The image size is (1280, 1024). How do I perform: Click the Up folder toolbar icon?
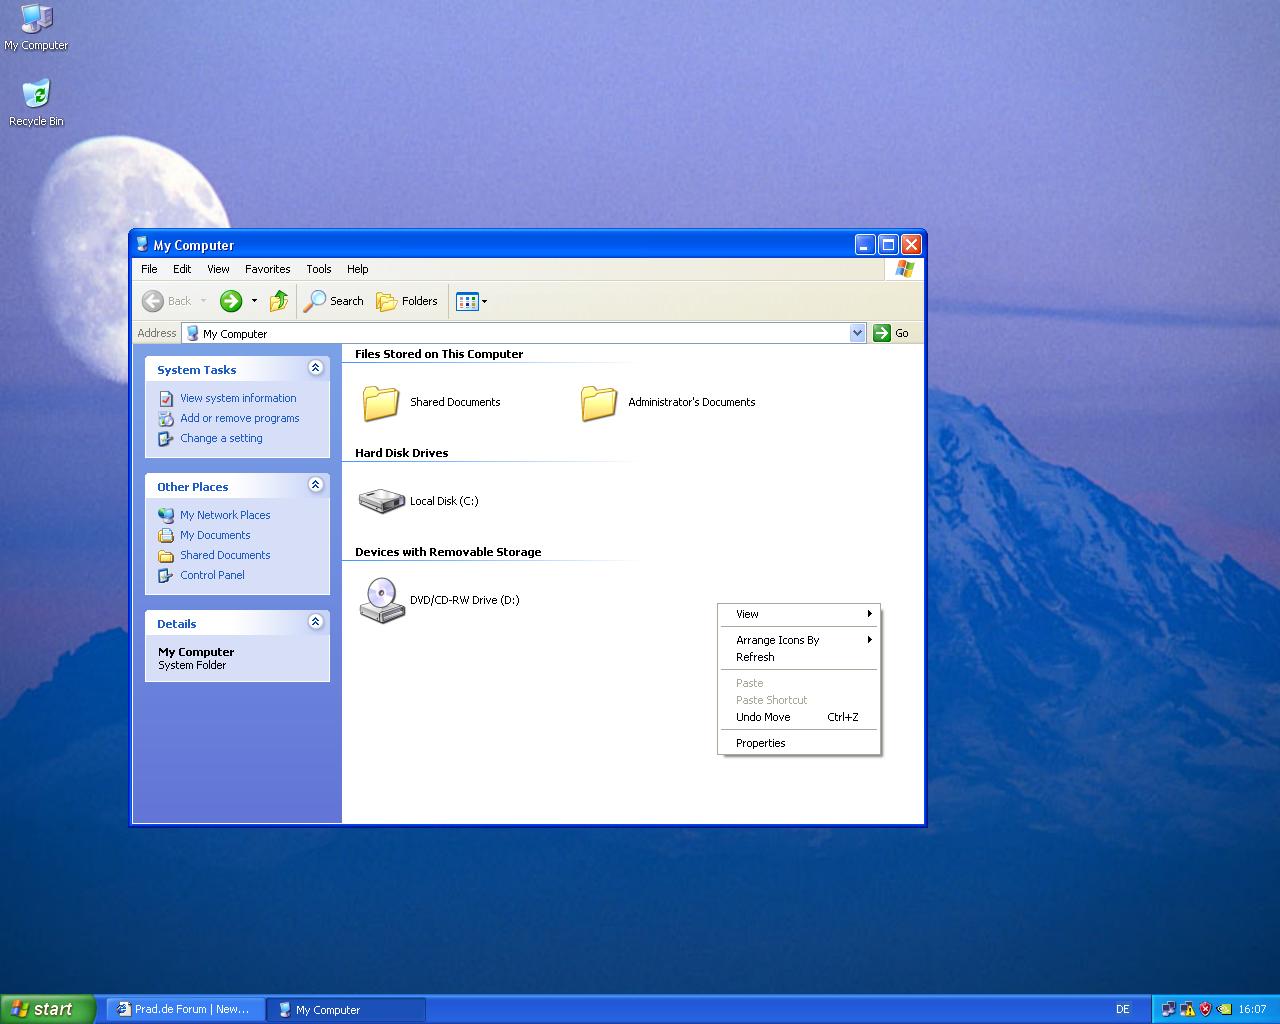pos(279,301)
